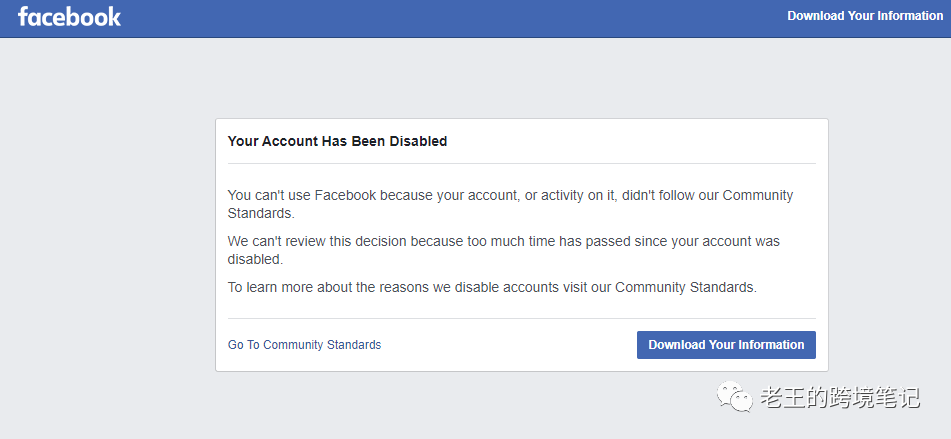Click the 老王的跨境笔记 watermark text
Screen dimensions: 951x439
click(x=839, y=398)
